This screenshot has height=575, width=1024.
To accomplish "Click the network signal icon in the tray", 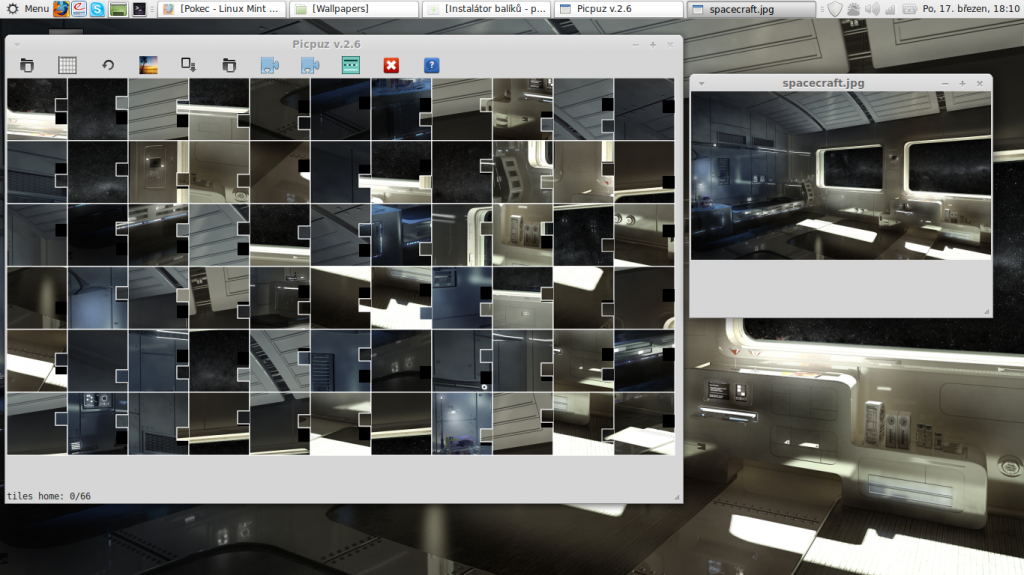I will [890, 8].
